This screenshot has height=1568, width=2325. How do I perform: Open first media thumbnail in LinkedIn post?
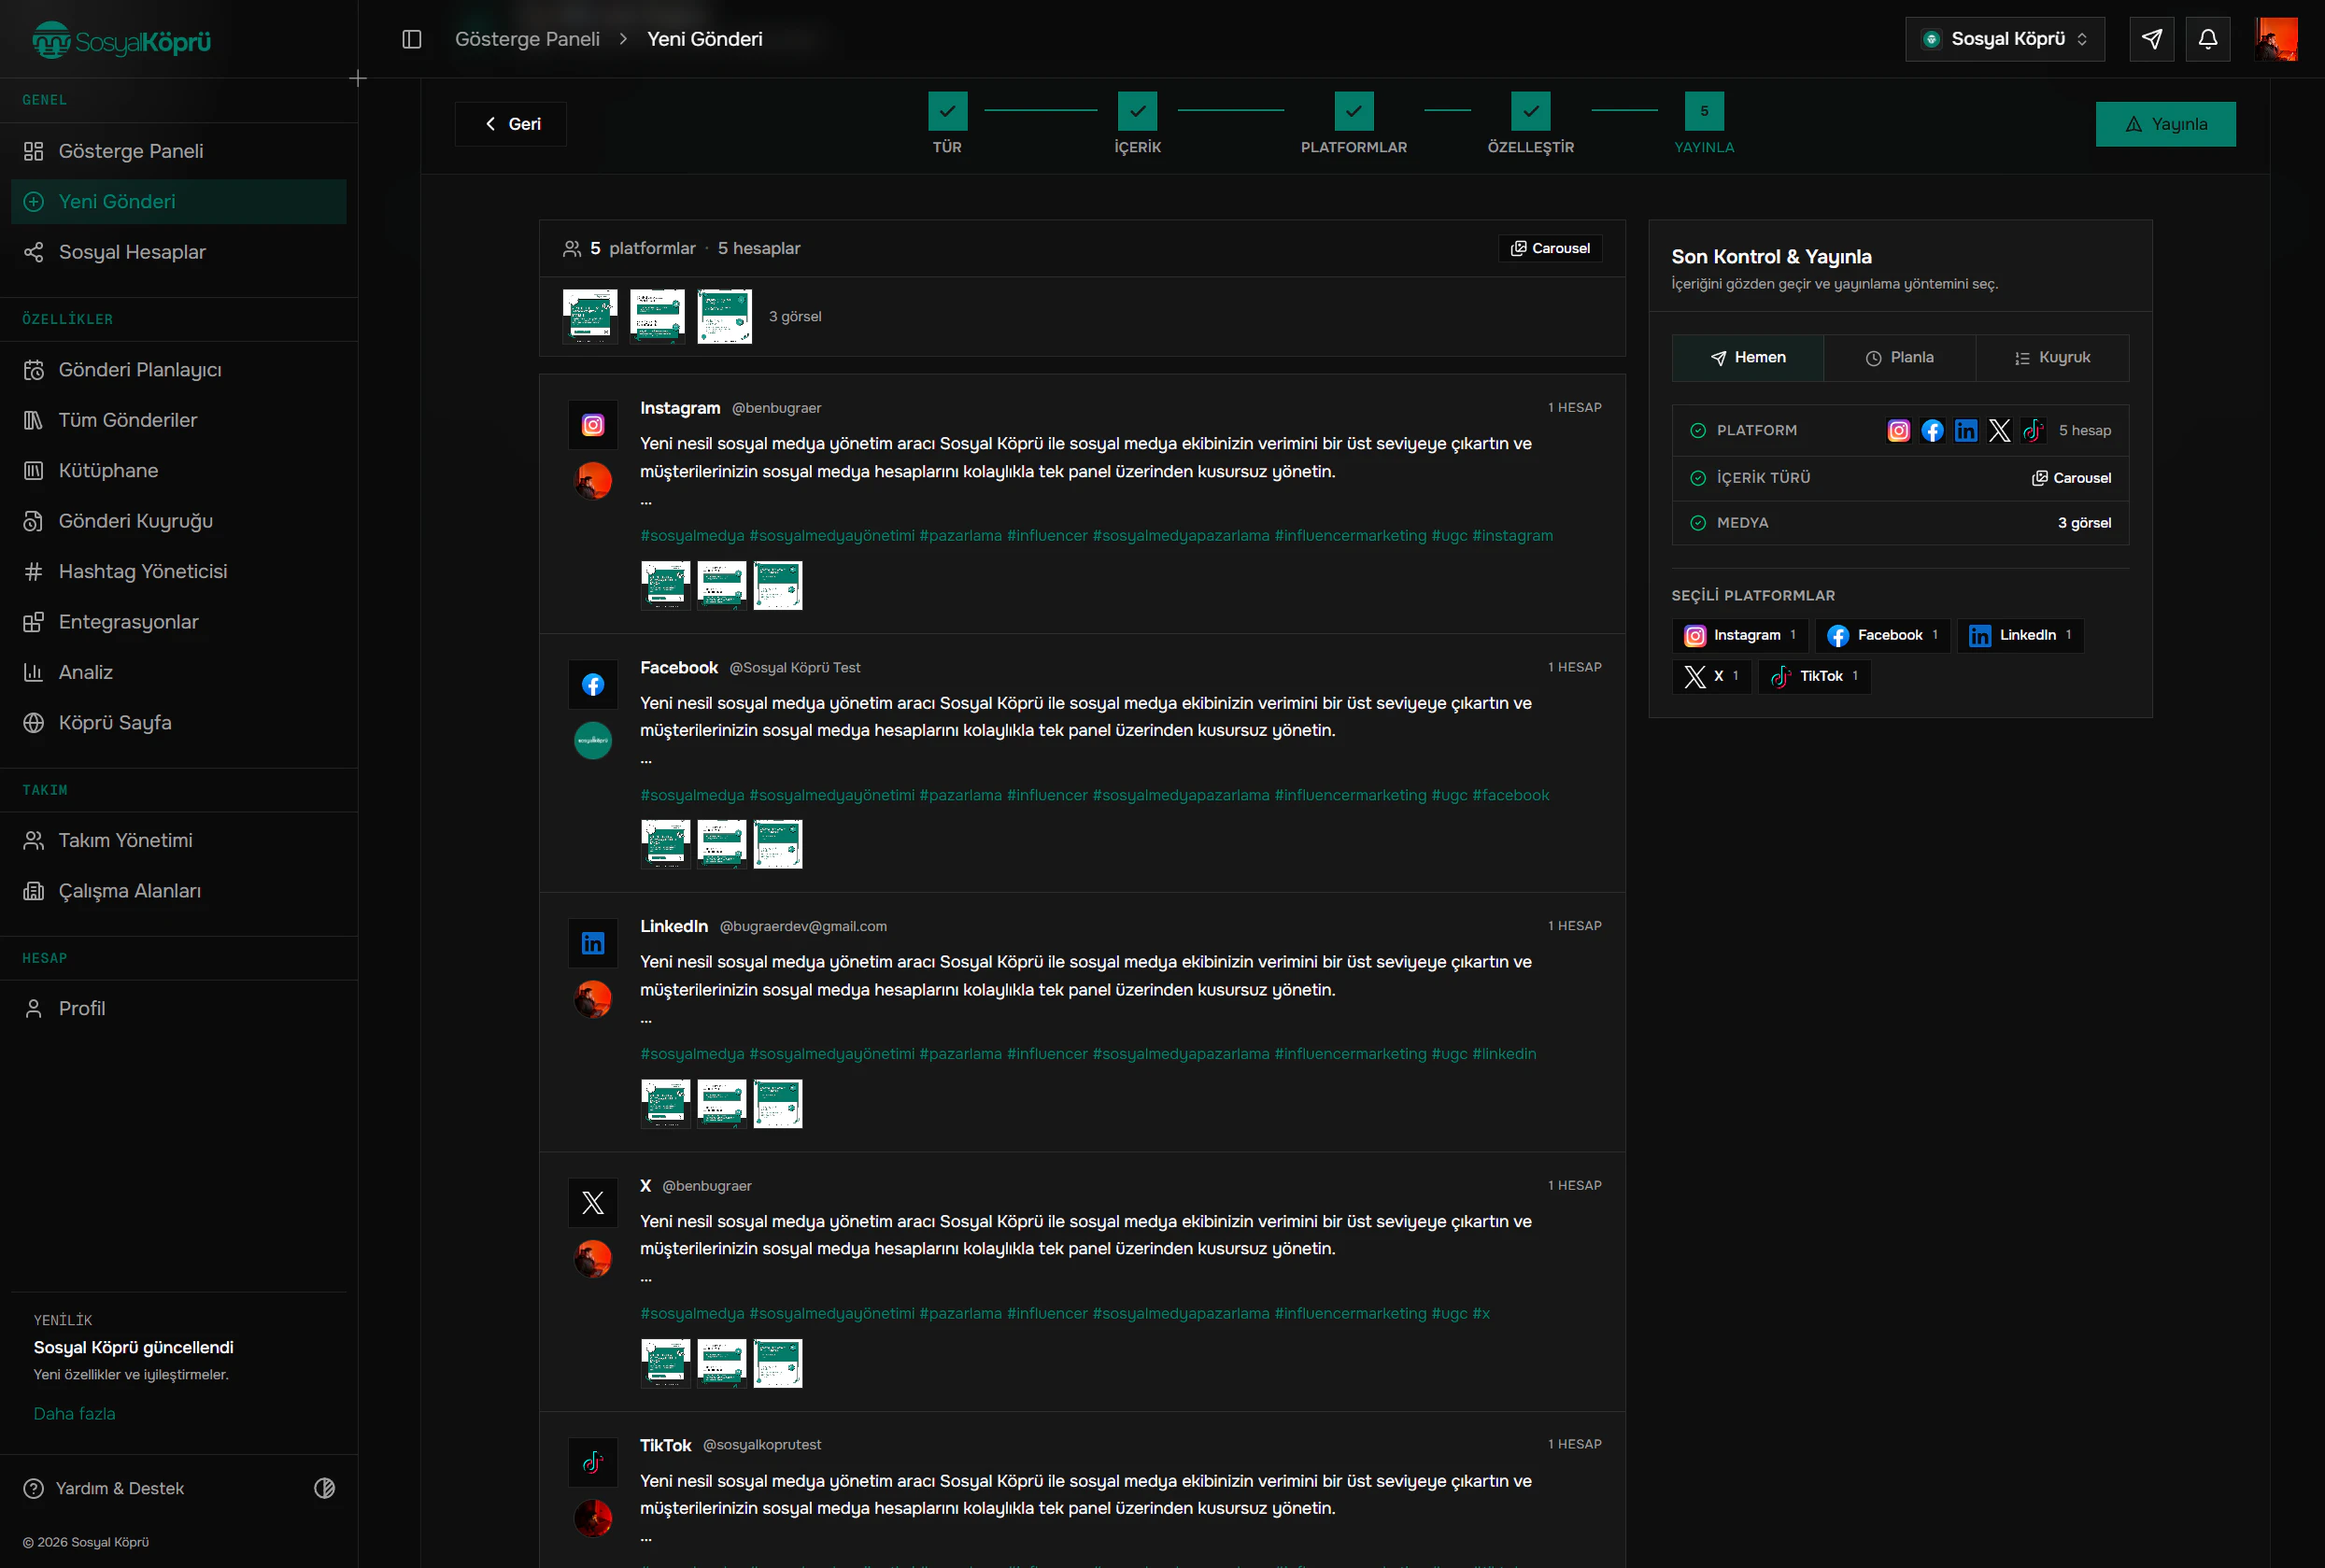tap(665, 1104)
